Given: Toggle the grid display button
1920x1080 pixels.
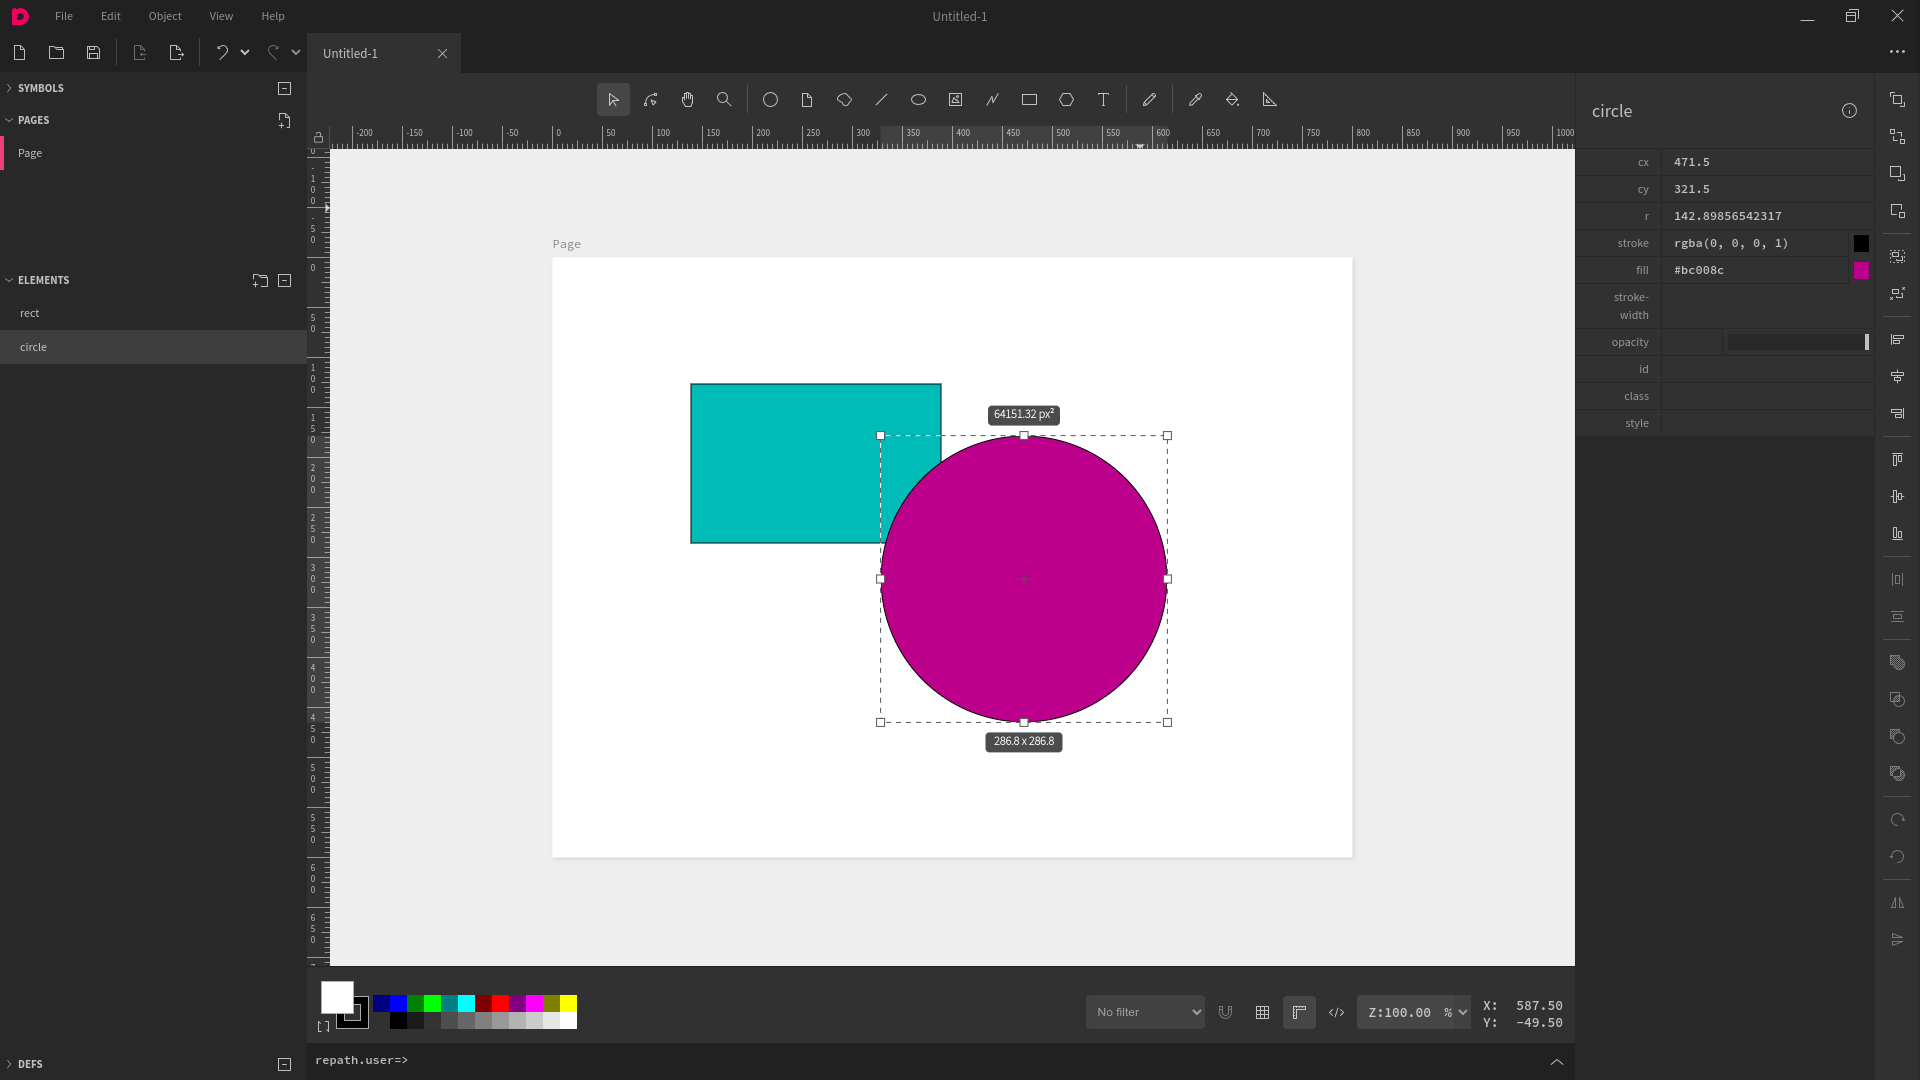Looking at the screenshot, I should point(1262,1012).
